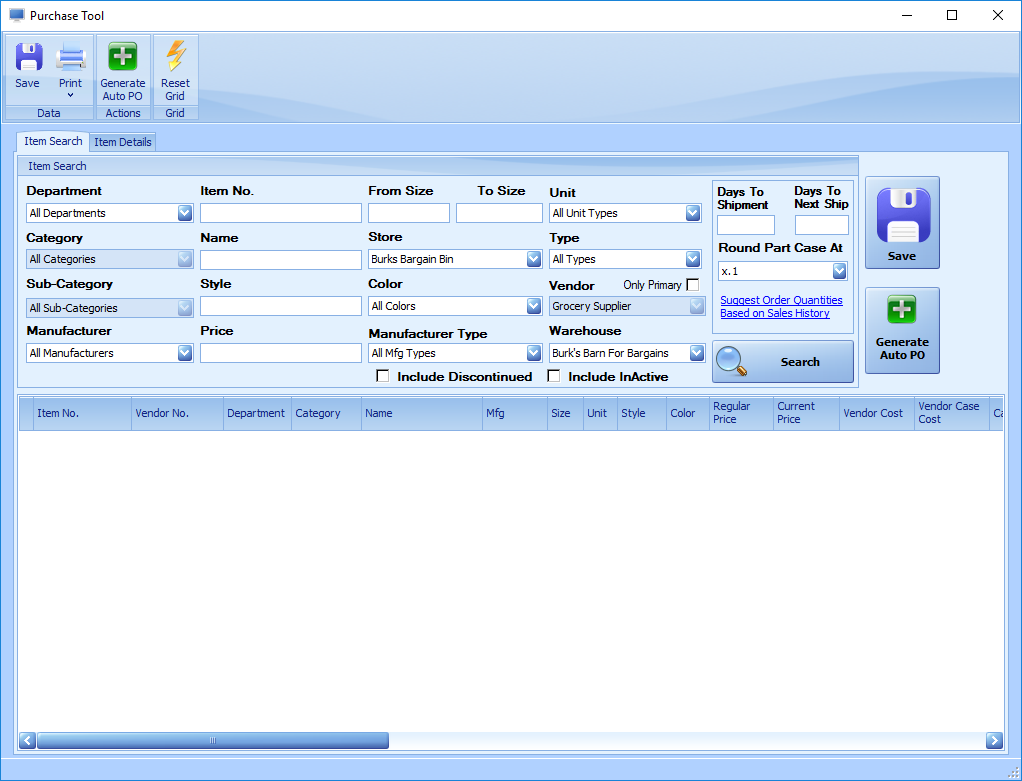
Task: Select the Item Search tab
Action: (52, 141)
